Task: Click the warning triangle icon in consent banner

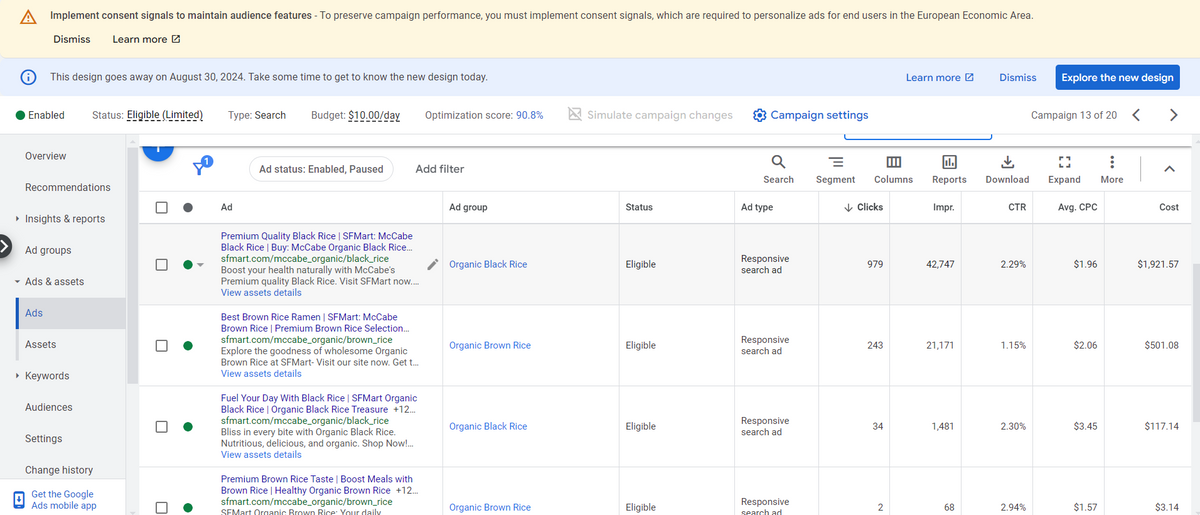Action: 29,17
